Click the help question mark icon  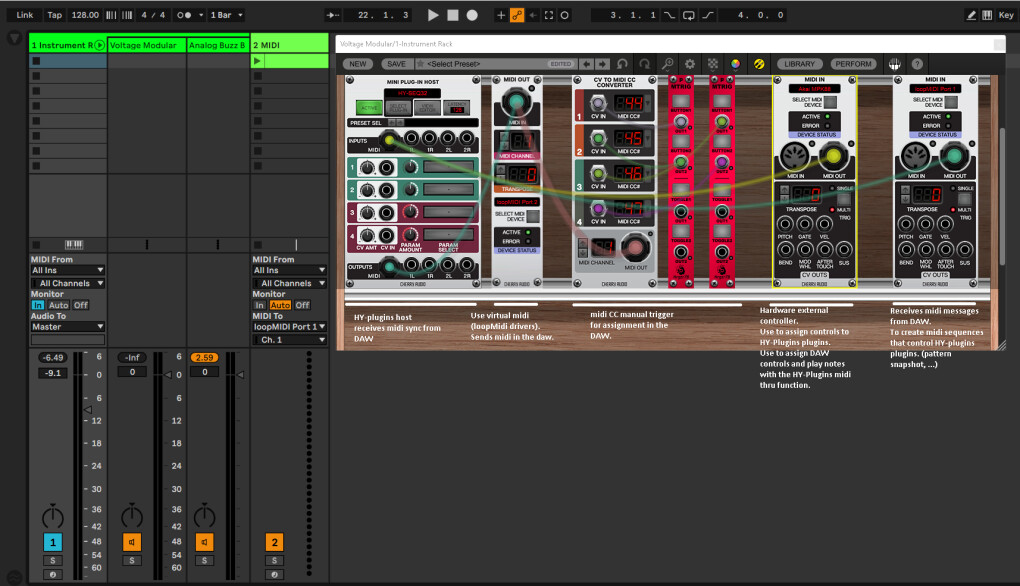coord(917,64)
